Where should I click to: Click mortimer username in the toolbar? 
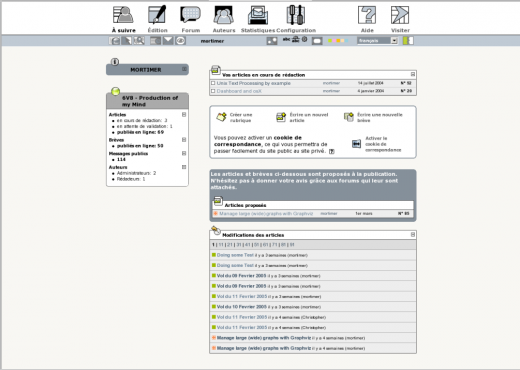point(212,41)
